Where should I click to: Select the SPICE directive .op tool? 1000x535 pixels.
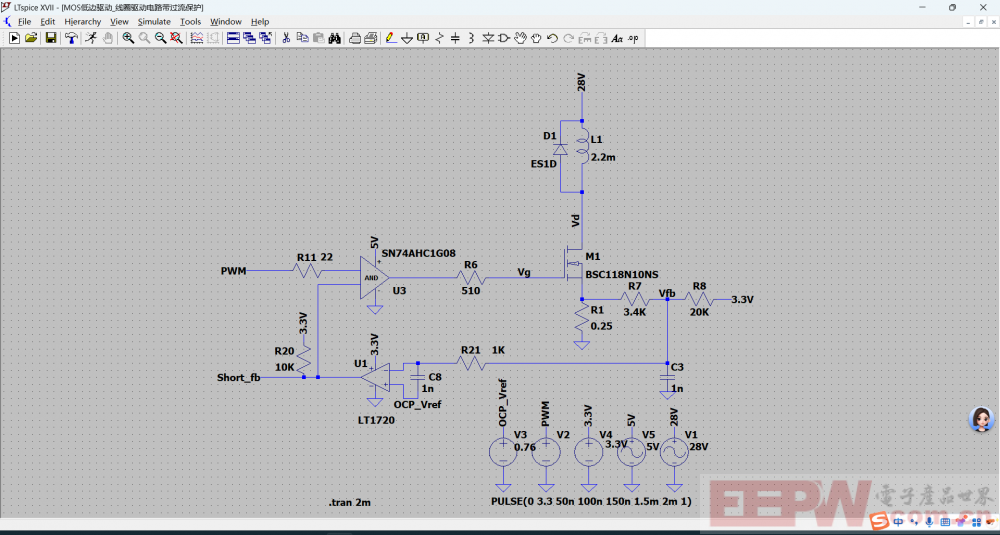click(633, 38)
